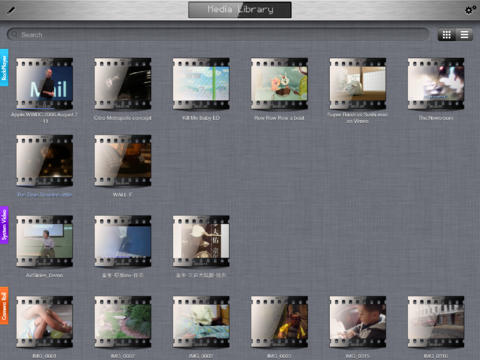
Task: Tap the pencil edit icon
Action: click(x=11, y=10)
